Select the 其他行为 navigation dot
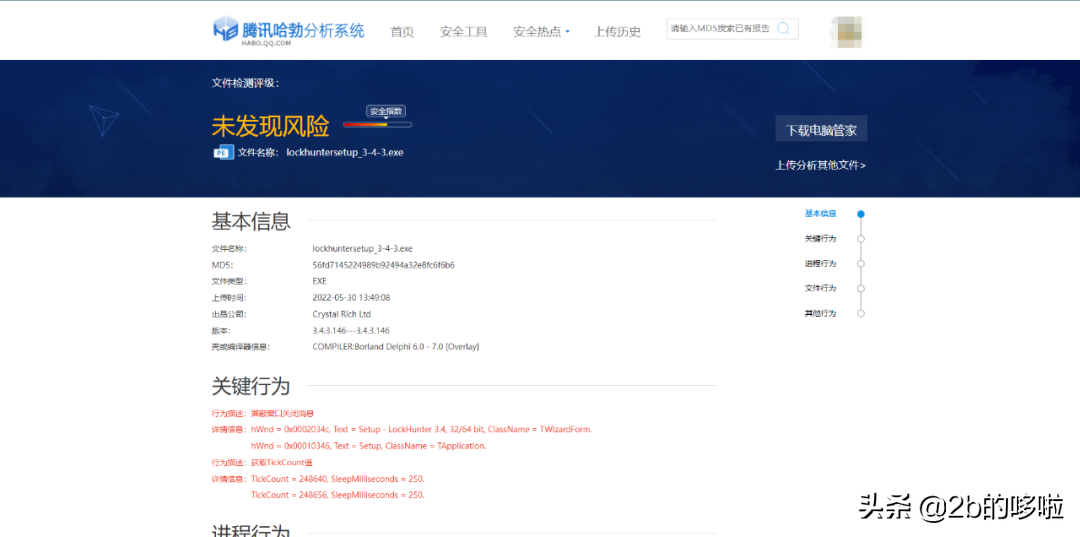 [861, 313]
